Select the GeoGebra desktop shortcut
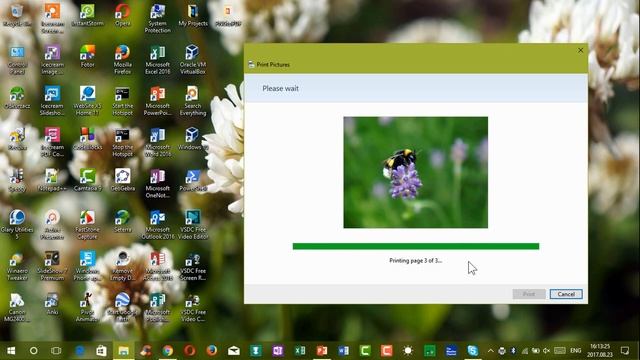This screenshot has width=640, height=360. 122,180
